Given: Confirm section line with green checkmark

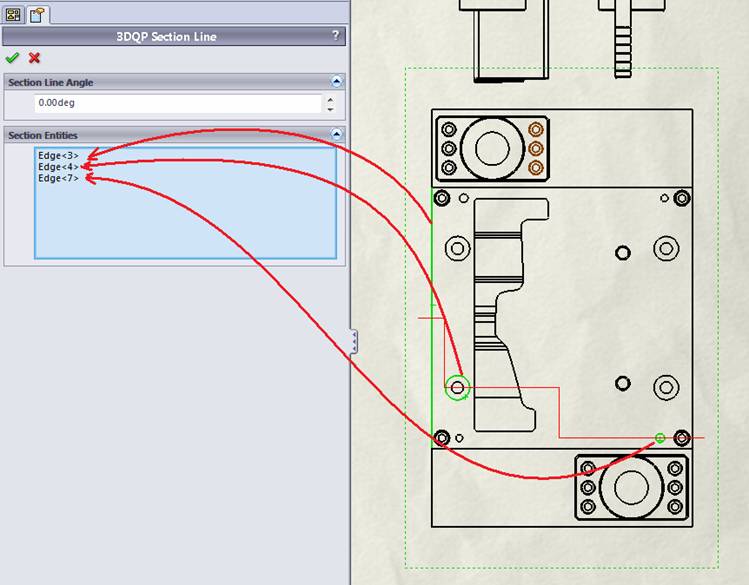Looking at the screenshot, I should 12,58.
